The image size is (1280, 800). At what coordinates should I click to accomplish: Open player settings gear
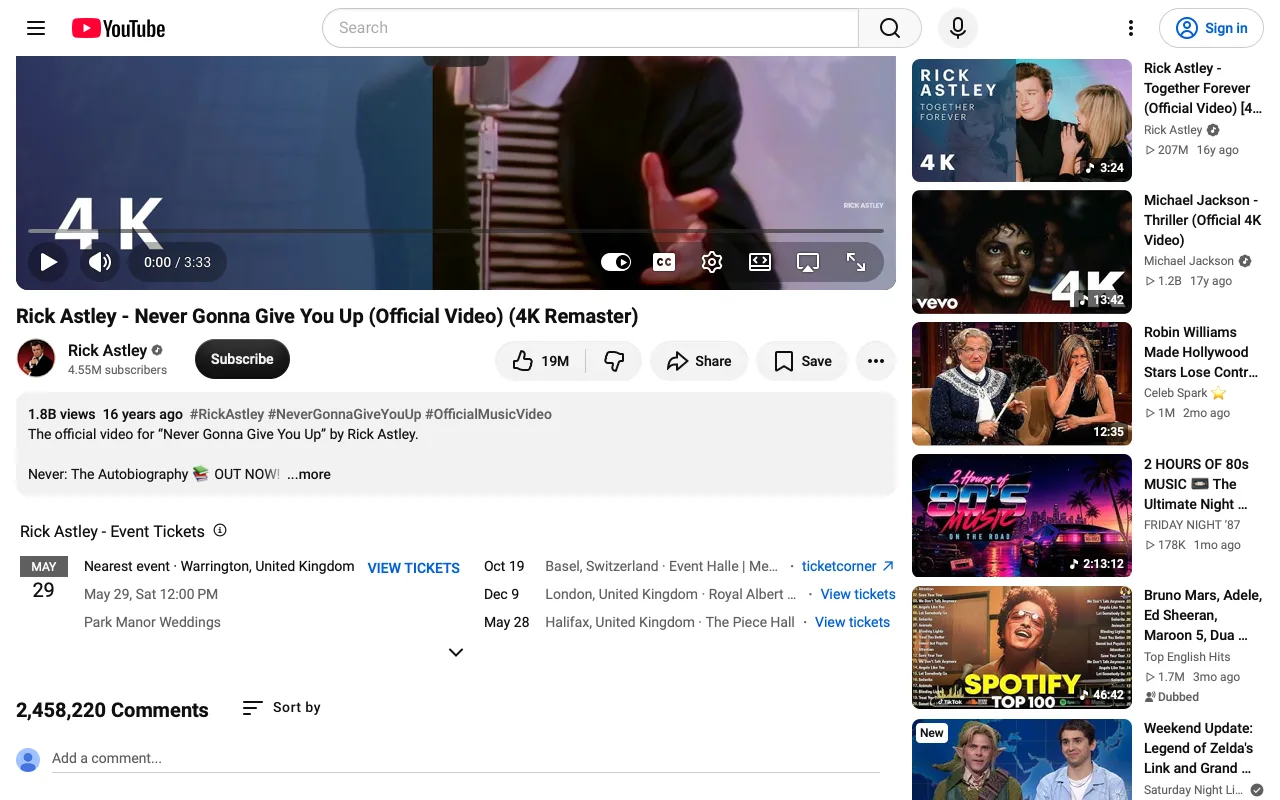pyautogui.click(x=712, y=262)
